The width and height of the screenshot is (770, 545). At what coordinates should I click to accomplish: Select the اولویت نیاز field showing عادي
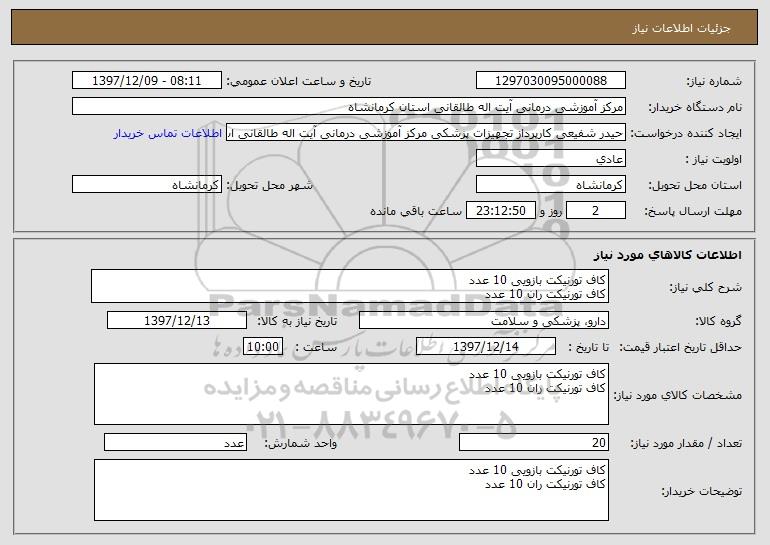[x=550, y=159]
